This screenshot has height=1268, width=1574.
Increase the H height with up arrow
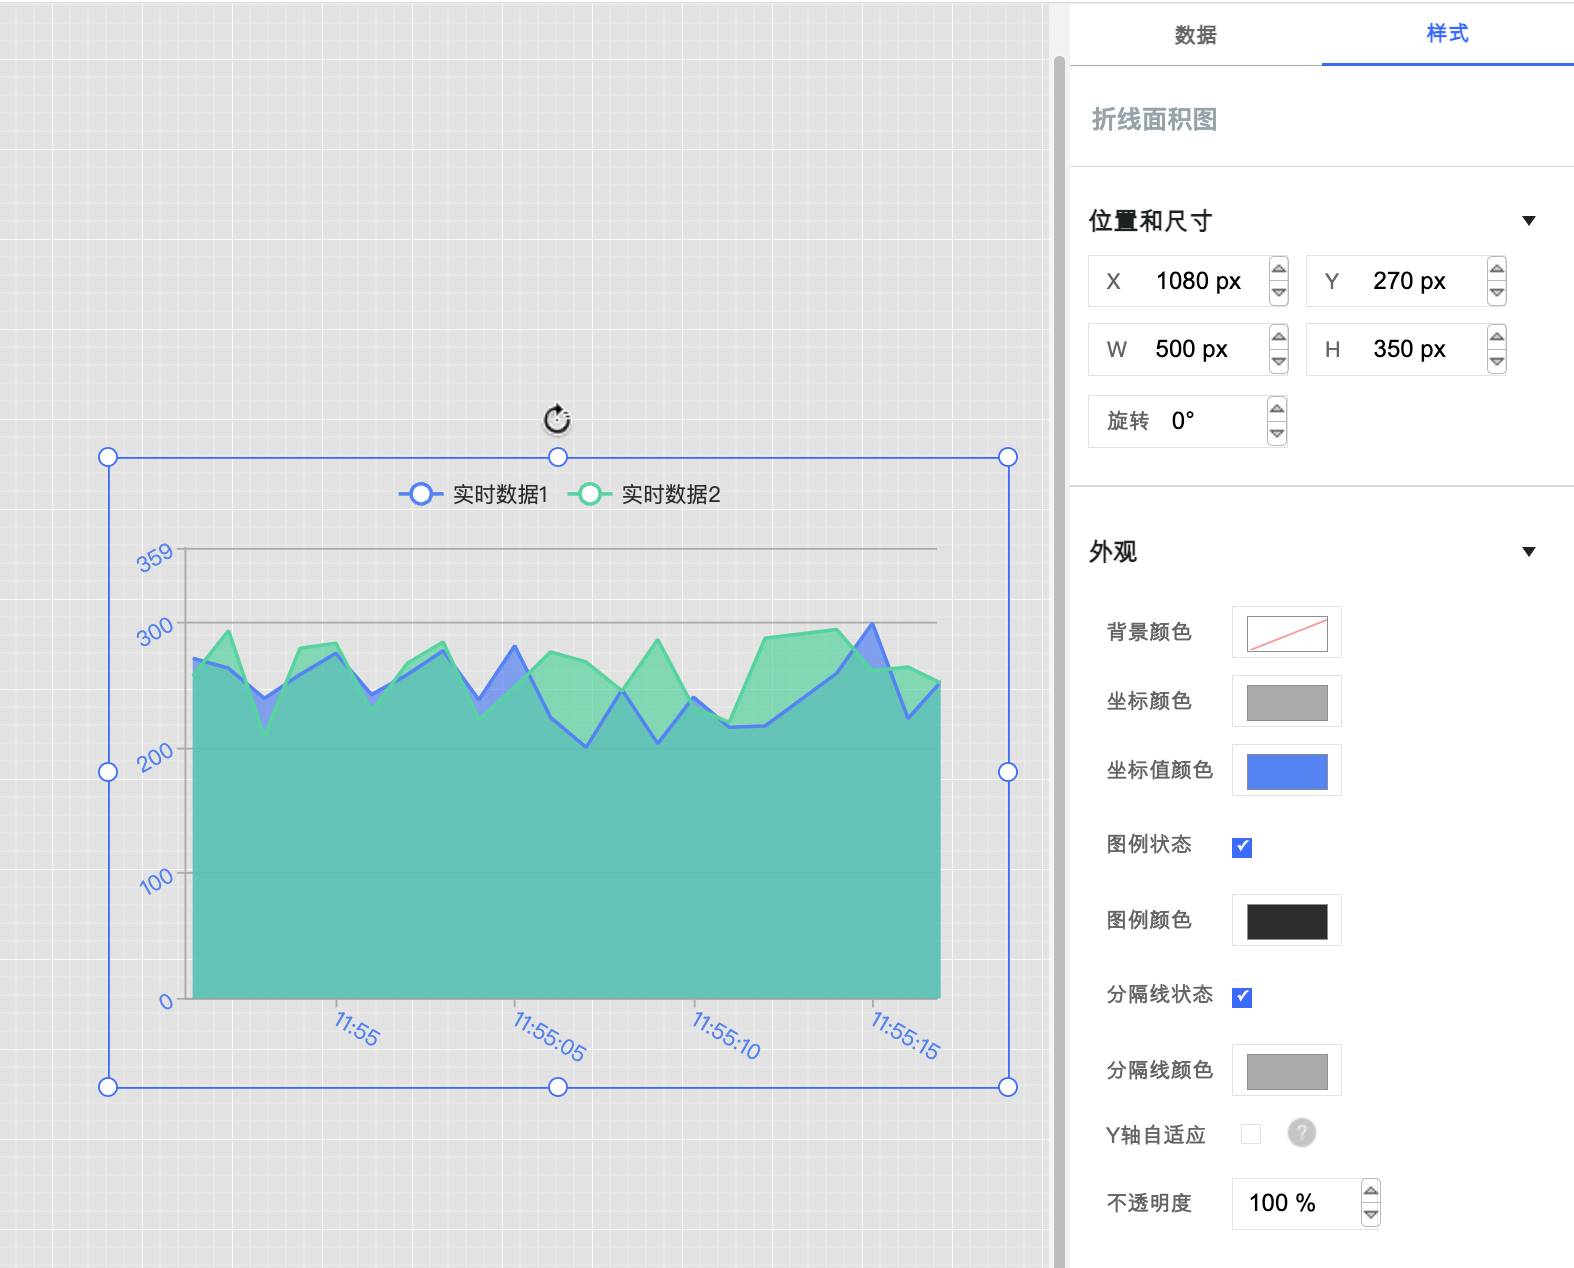coord(1497,337)
